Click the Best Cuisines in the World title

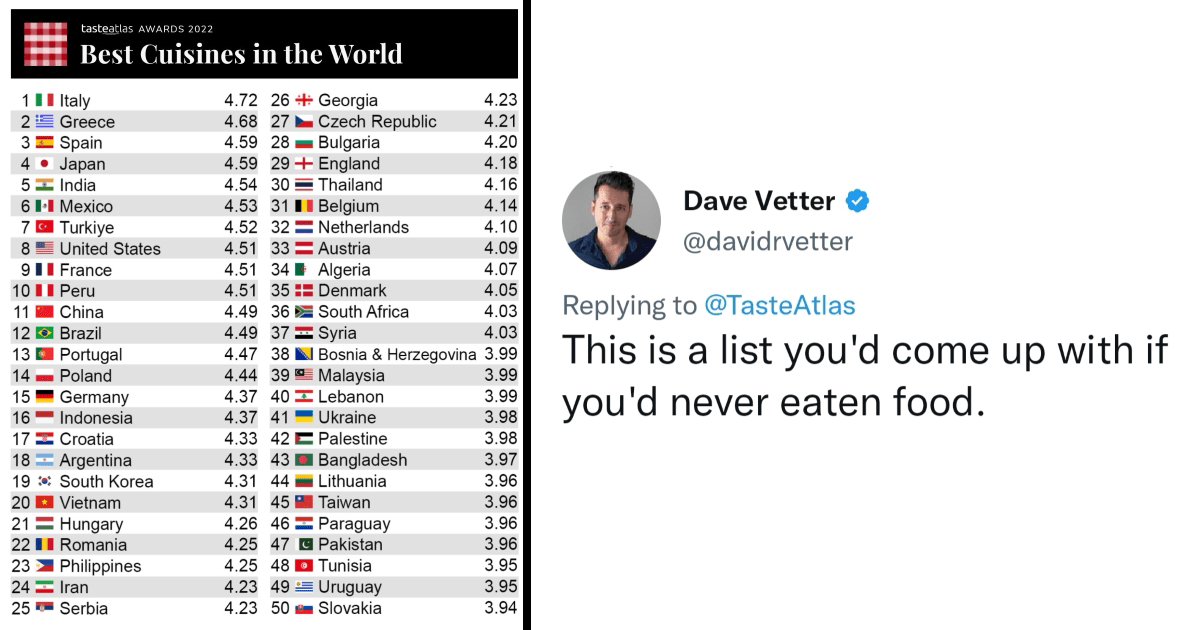(x=241, y=54)
